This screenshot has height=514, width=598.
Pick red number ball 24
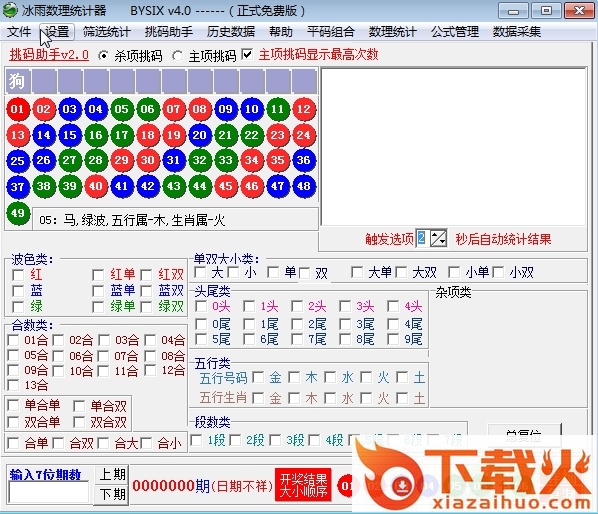coord(304,135)
